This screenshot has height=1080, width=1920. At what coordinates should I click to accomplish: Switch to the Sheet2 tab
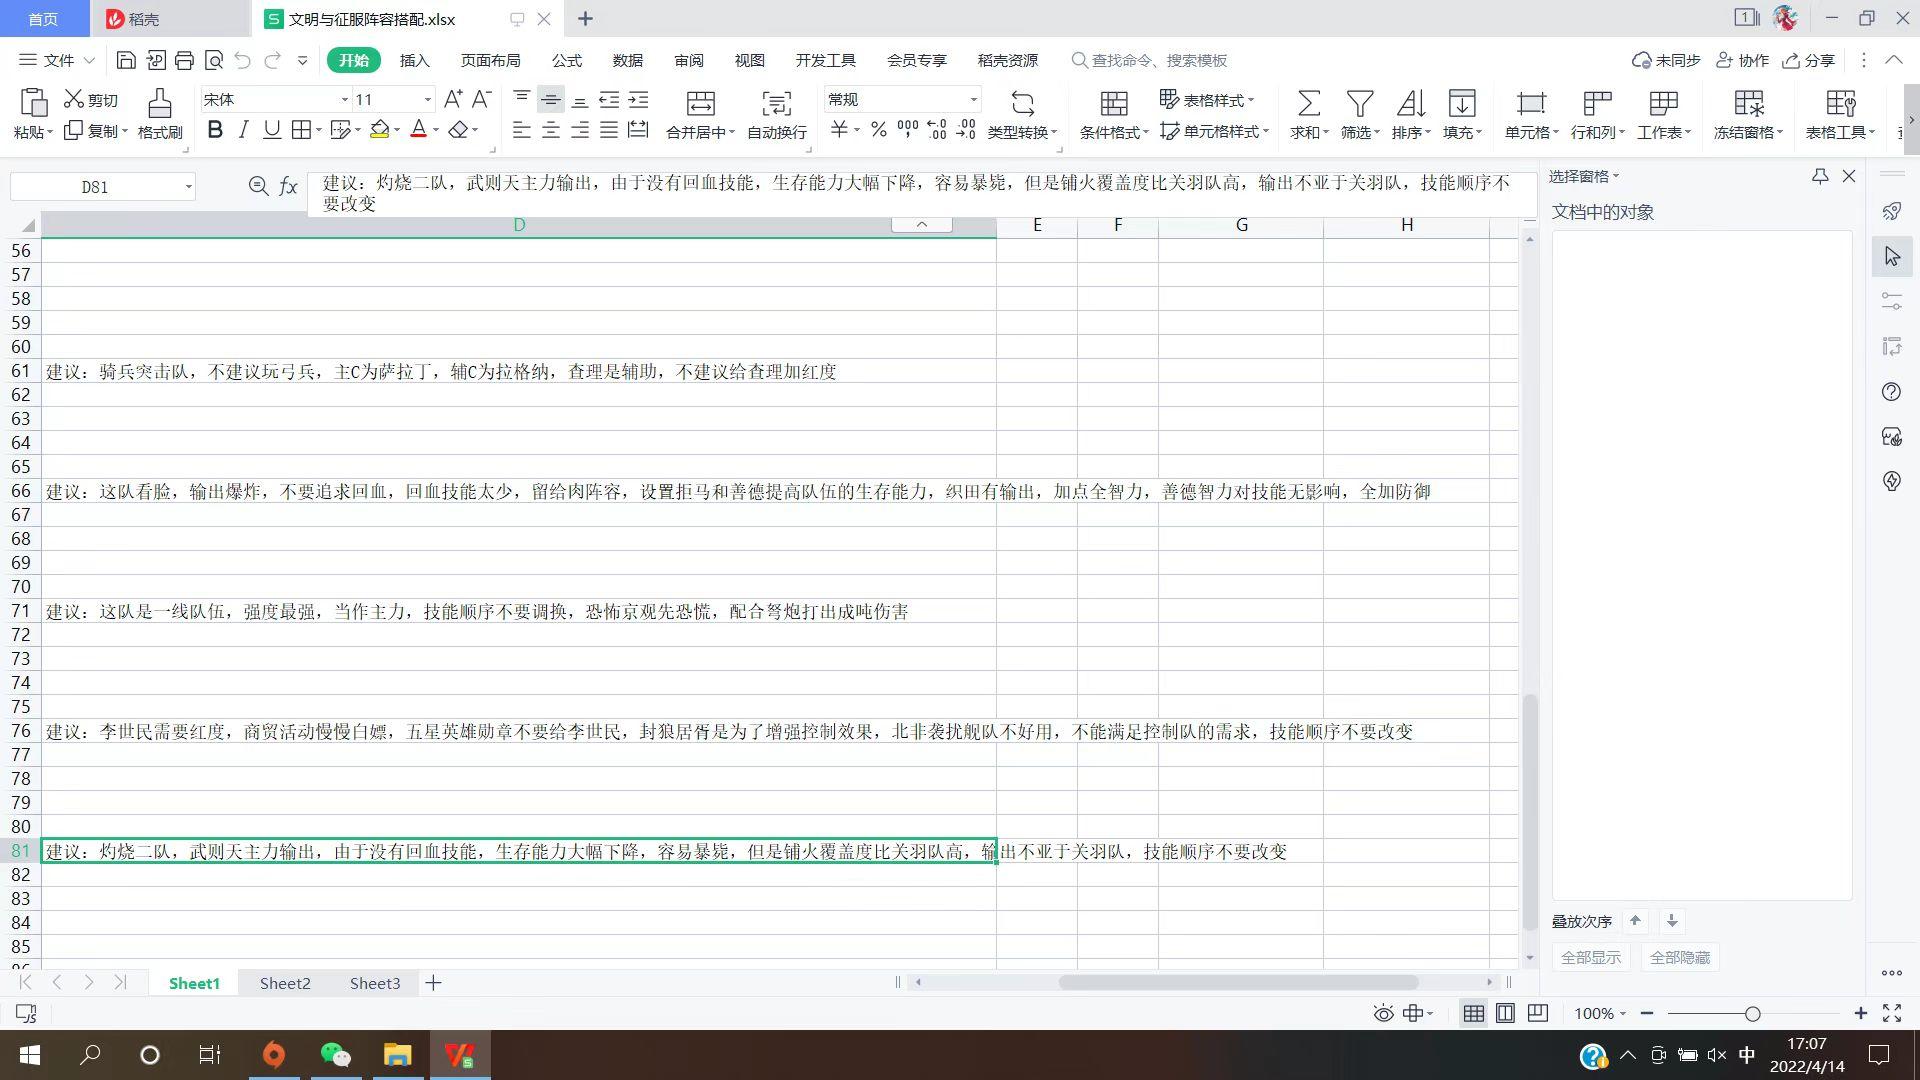[x=285, y=983]
